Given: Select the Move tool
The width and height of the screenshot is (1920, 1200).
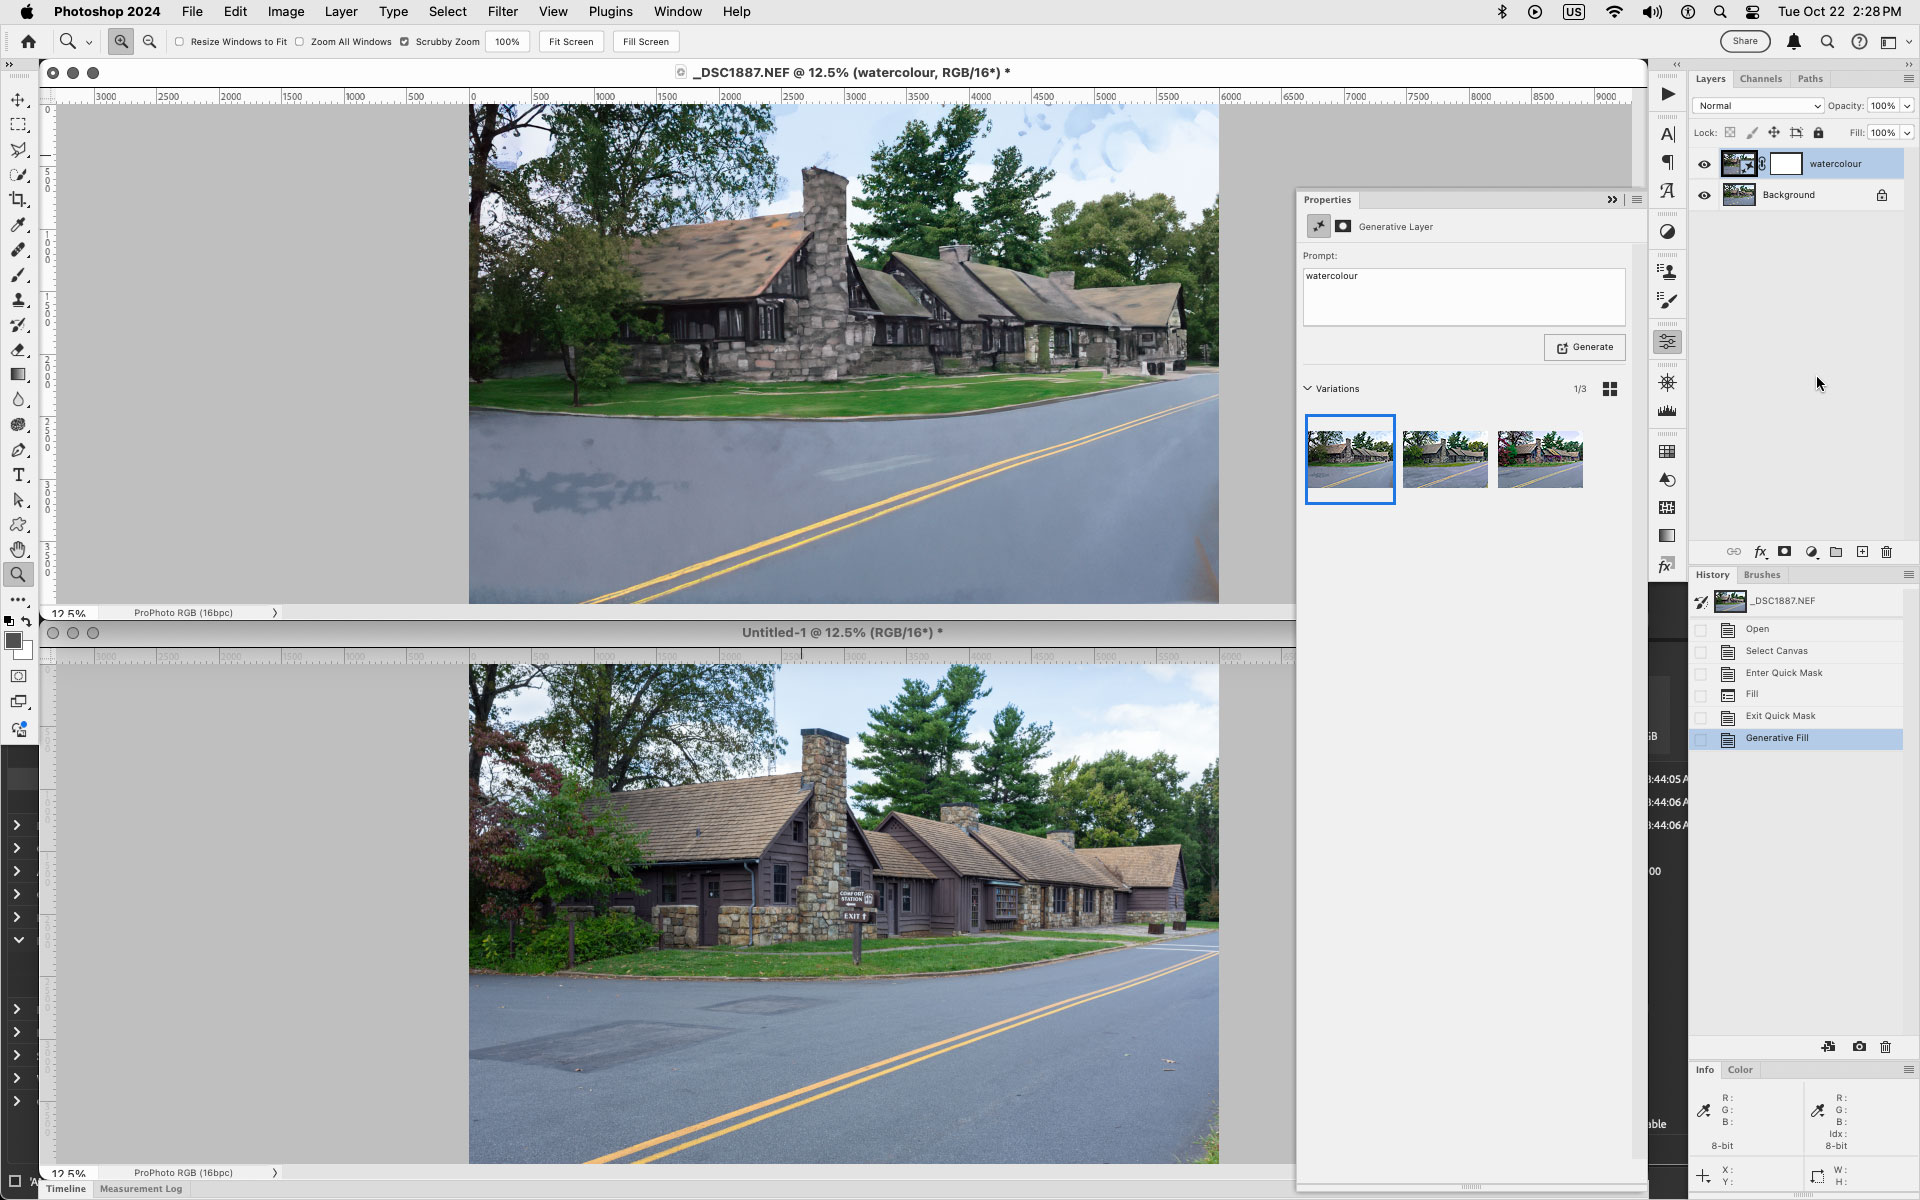Looking at the screenshot, I should pyautogui.click(x=18, y=100).
